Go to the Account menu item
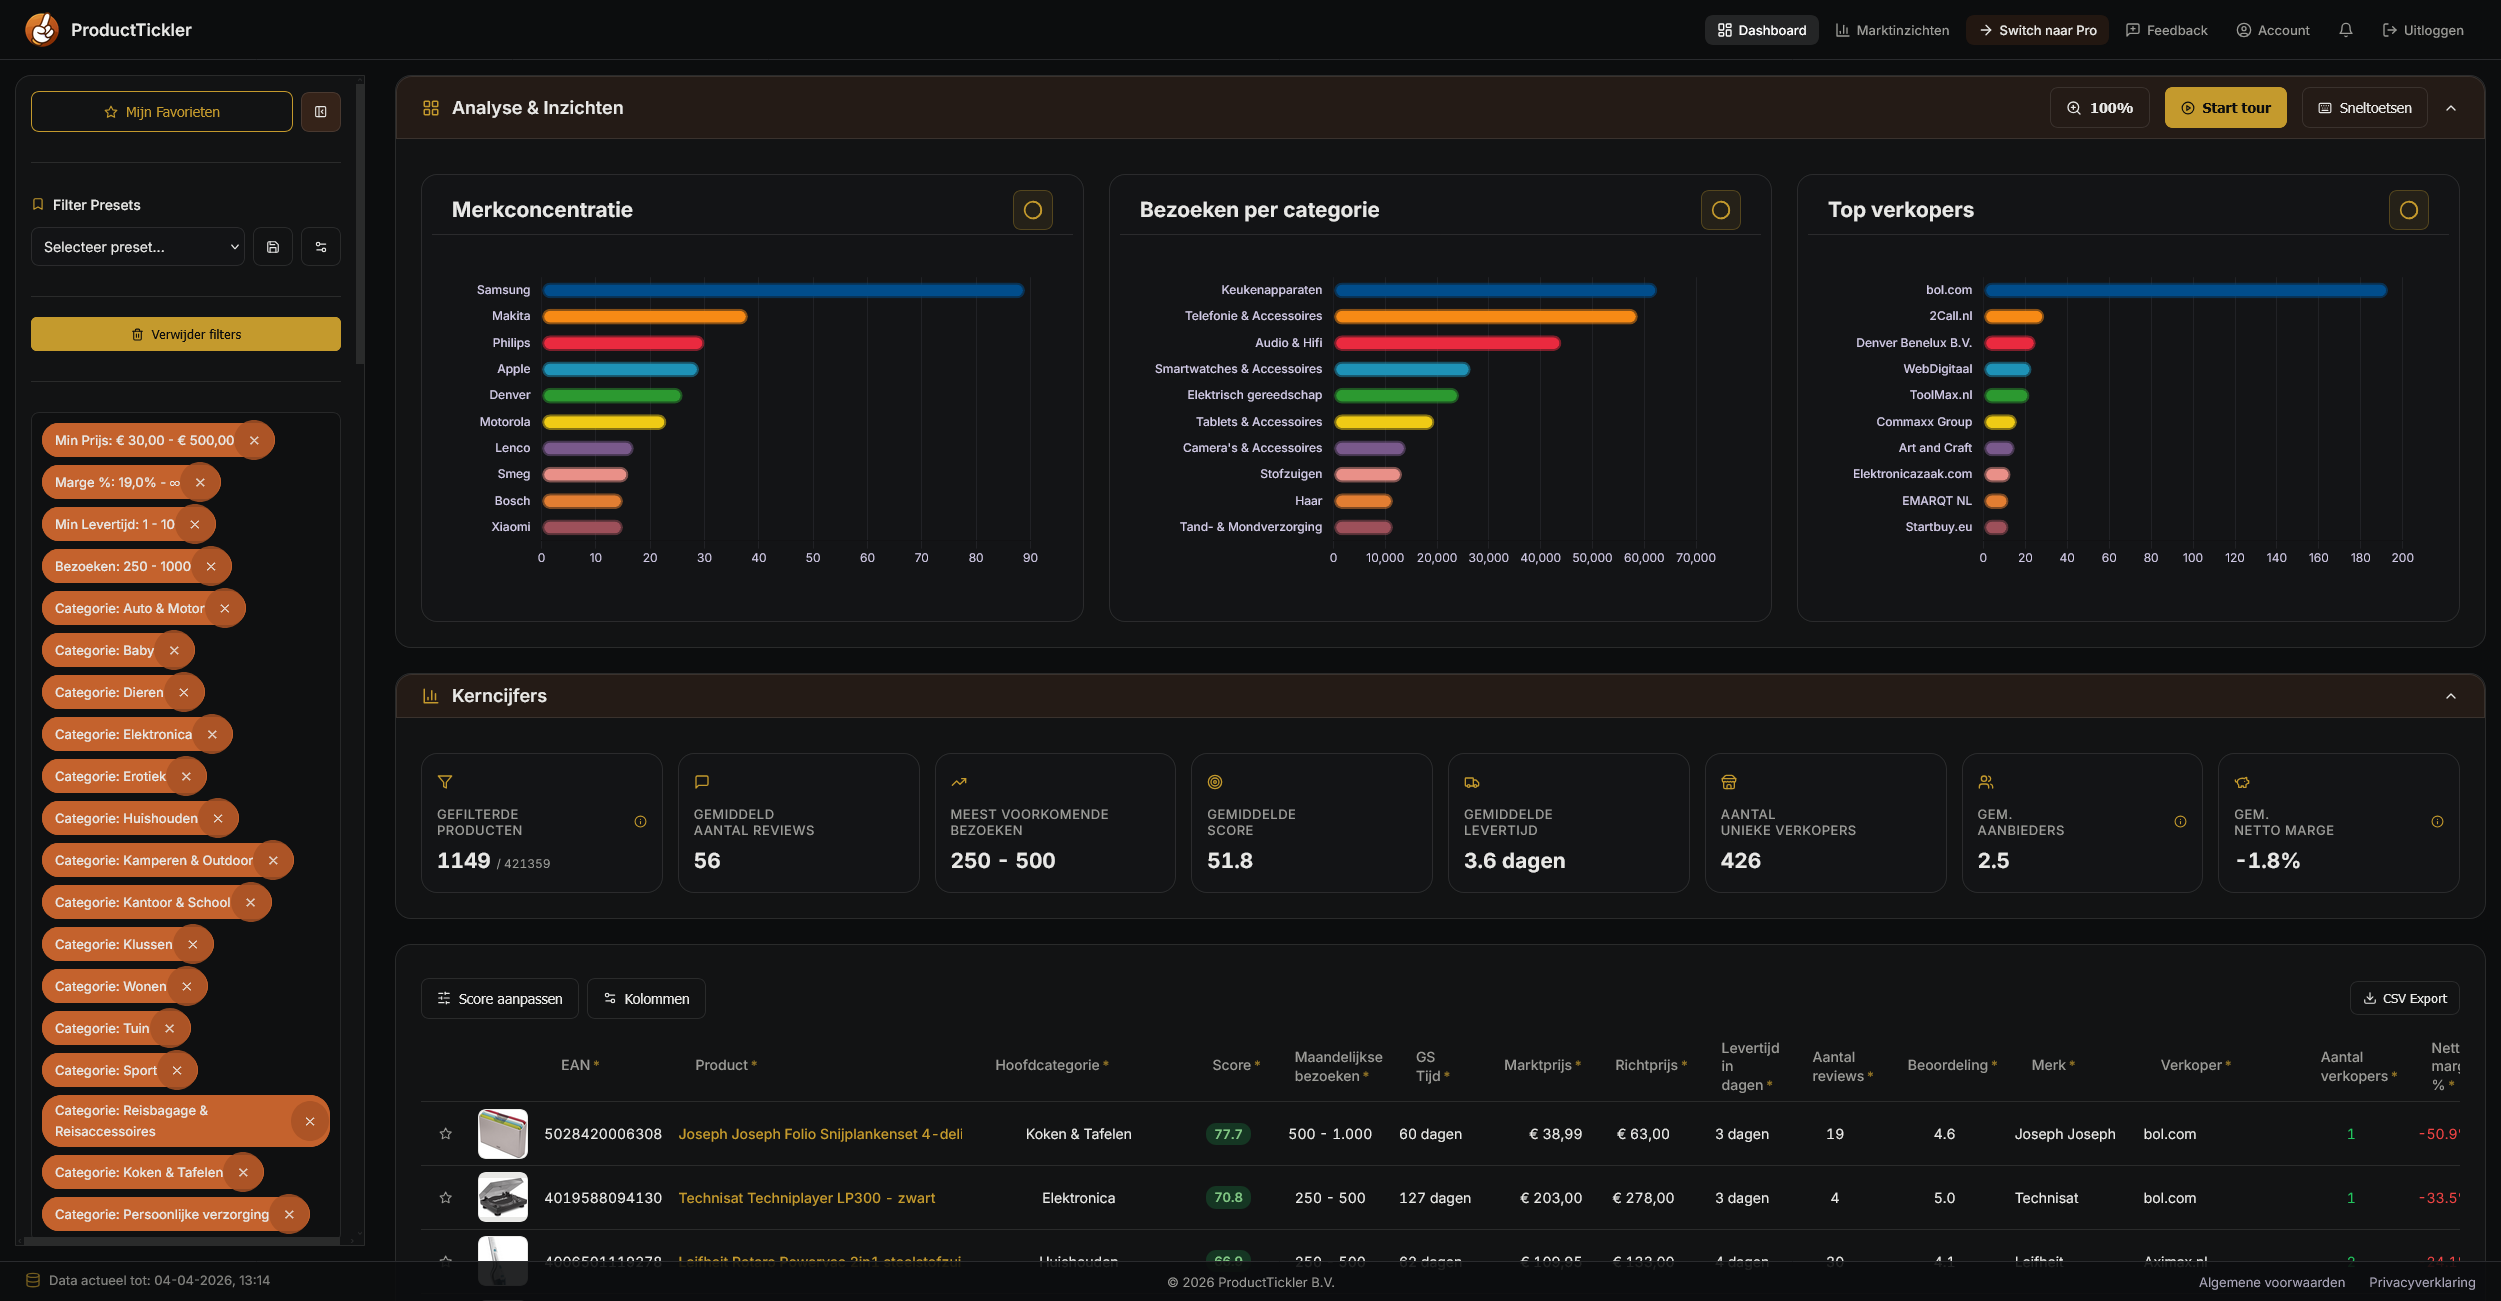This screenshot has width=2501, height=1301. click(x=2273, y=30)
